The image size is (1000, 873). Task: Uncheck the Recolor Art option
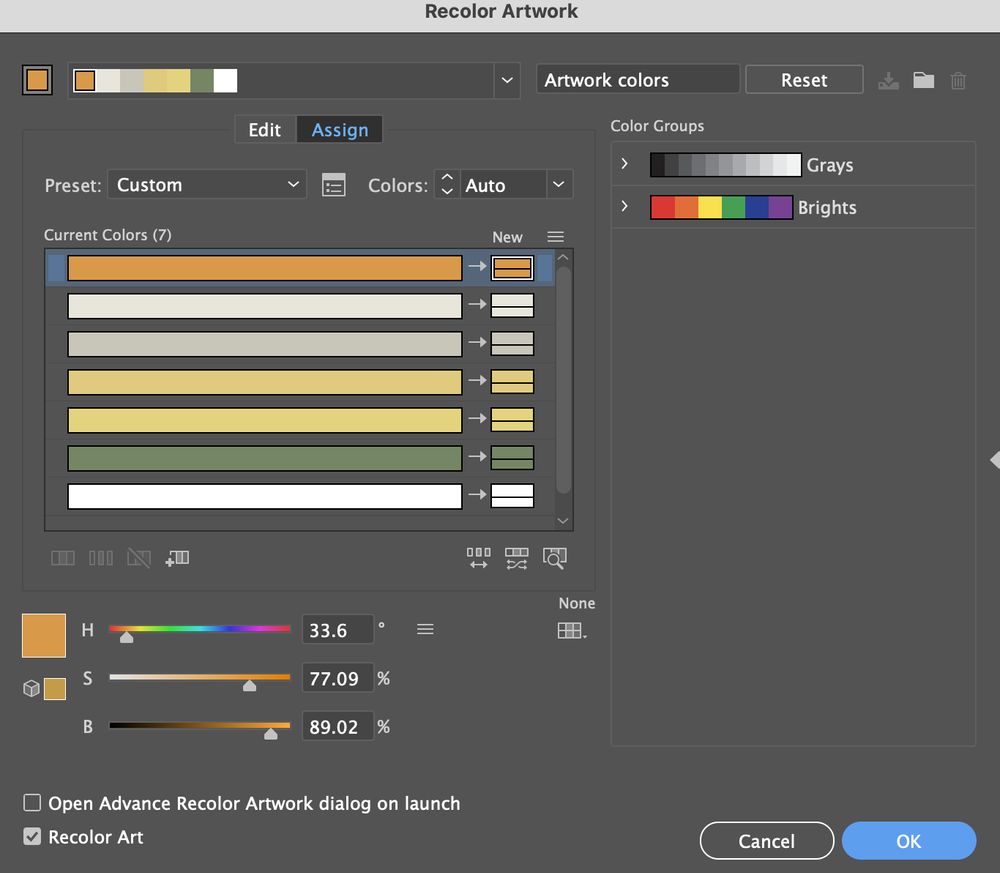[31, 837]
